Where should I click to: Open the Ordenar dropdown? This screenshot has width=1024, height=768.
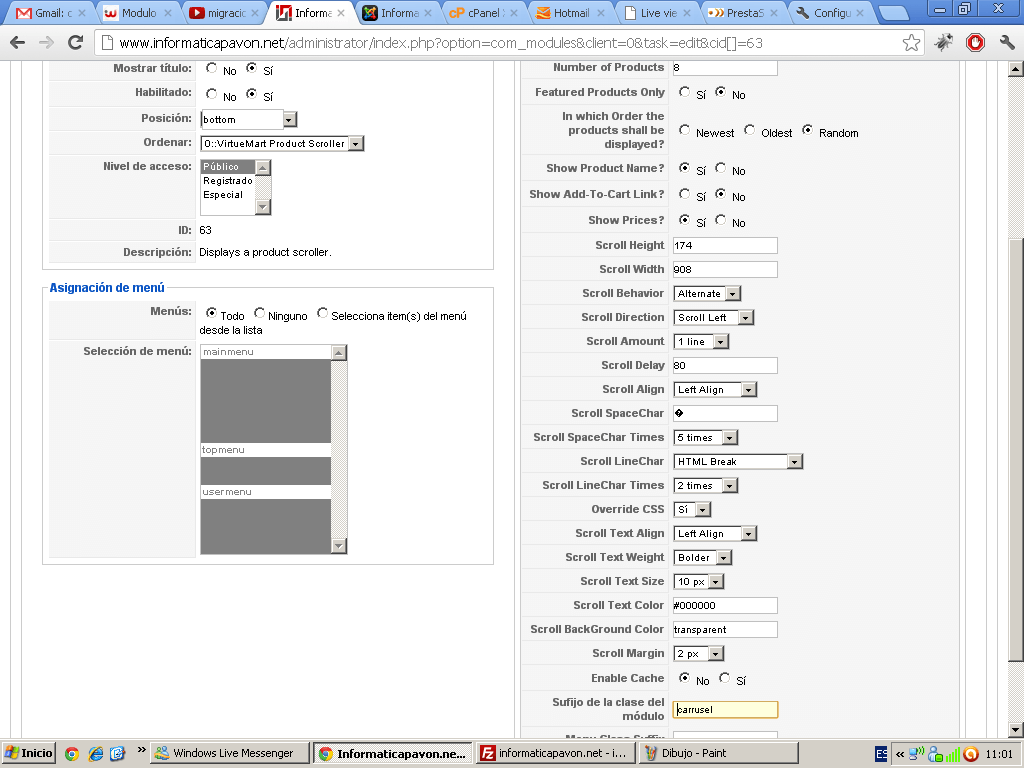pos(282,144)
